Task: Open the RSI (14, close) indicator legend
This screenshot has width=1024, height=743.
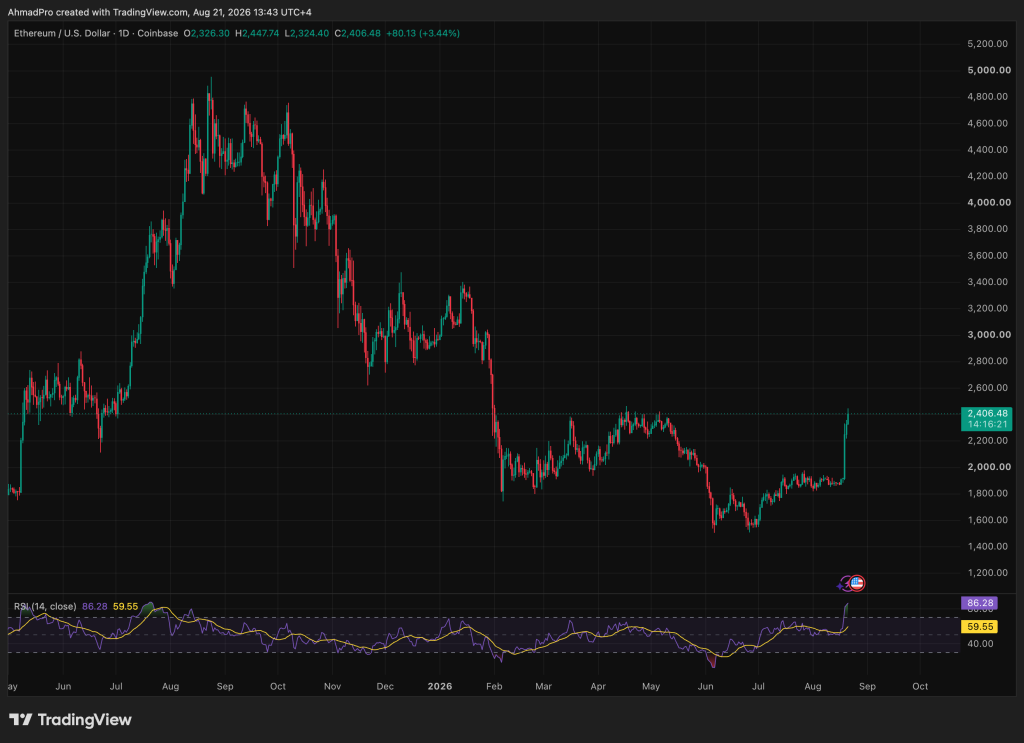Action: (45, 607)
